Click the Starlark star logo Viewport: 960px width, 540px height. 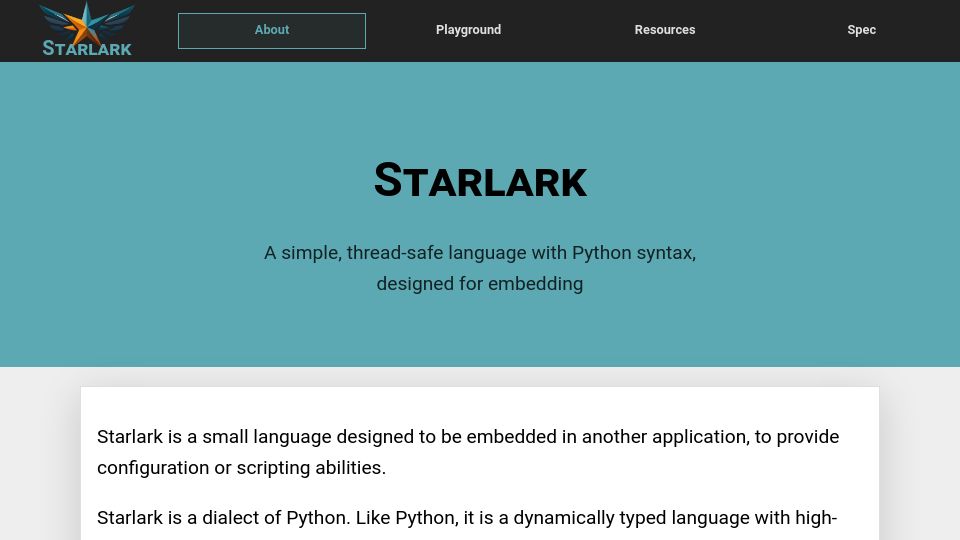pos(86,29)
